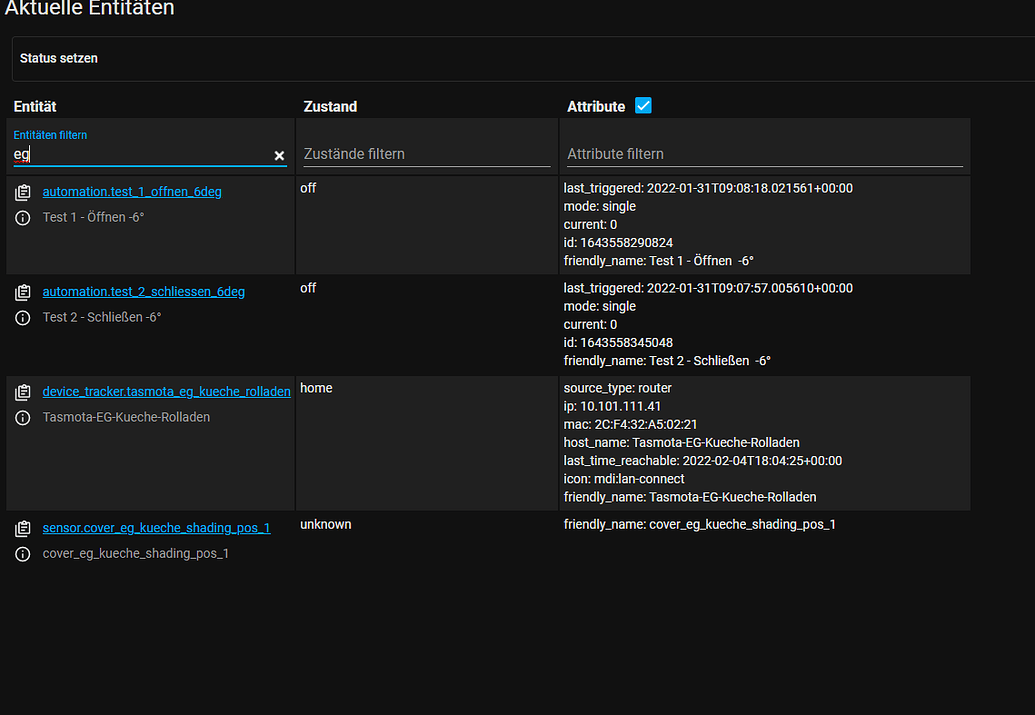Copy automation.test_1_offnen_6deg entity ID via clipboard icon

pyautogui.click(x=22, y=191)
